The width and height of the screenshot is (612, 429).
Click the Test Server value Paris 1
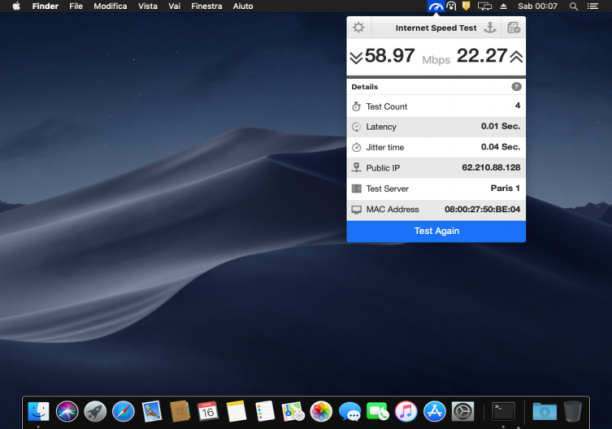505,188
